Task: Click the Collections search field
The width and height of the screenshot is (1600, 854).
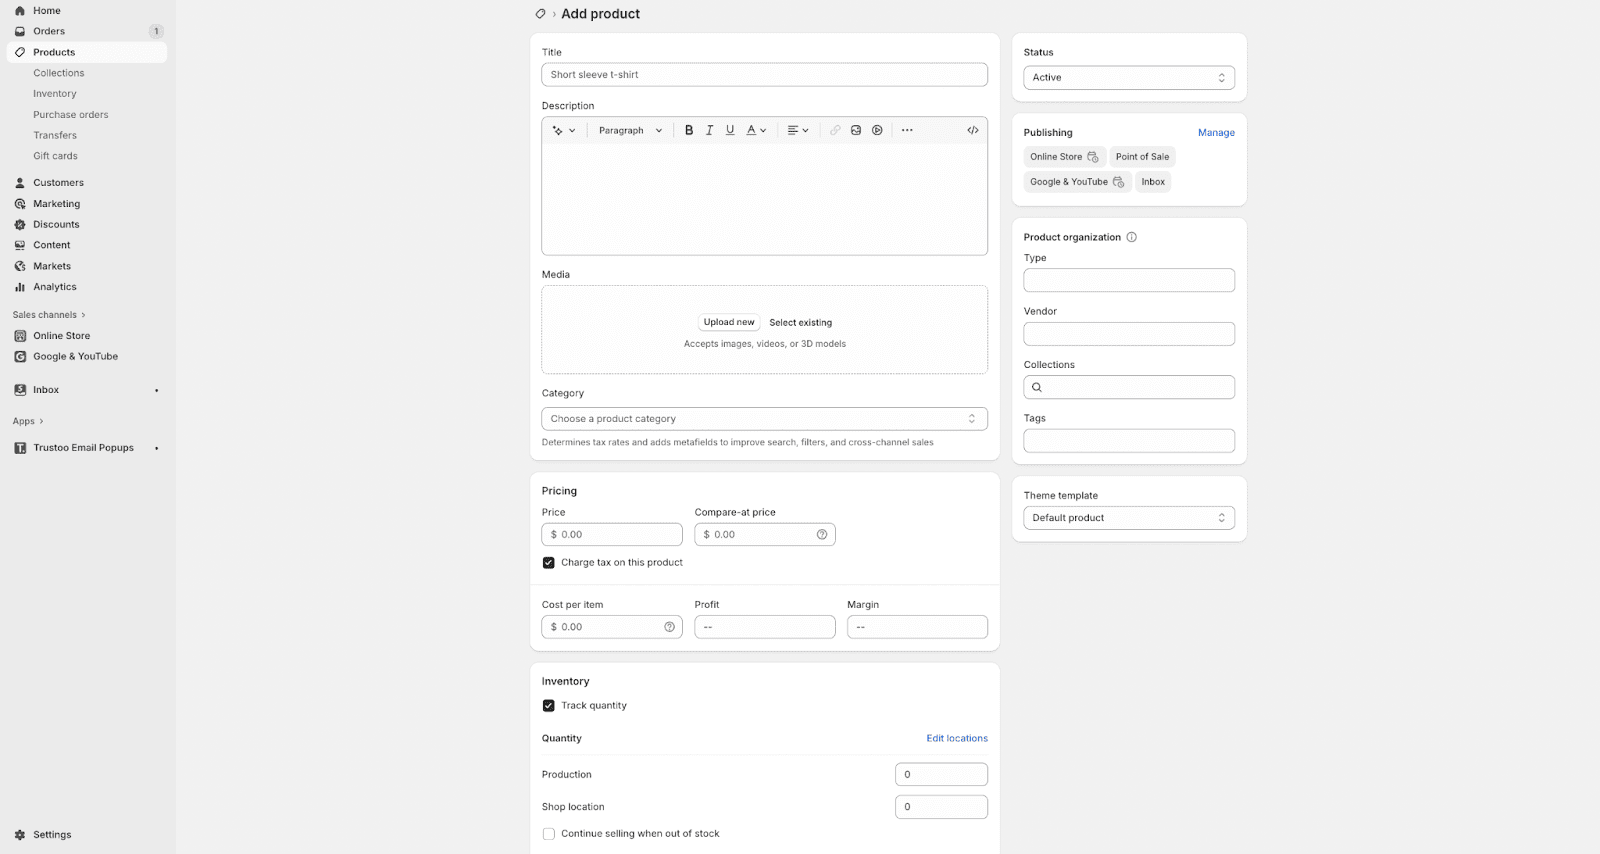Action: [1129, 387]
